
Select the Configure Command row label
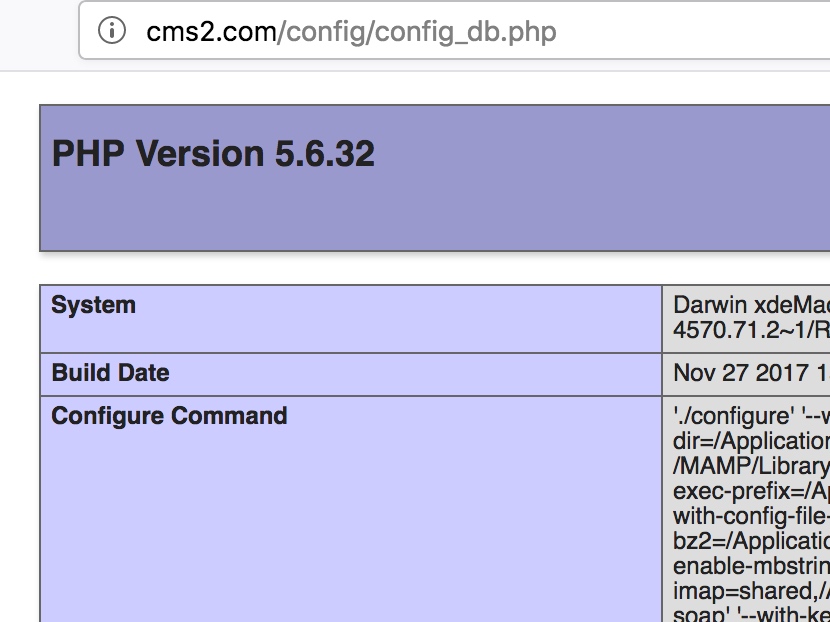click(169, 416)
